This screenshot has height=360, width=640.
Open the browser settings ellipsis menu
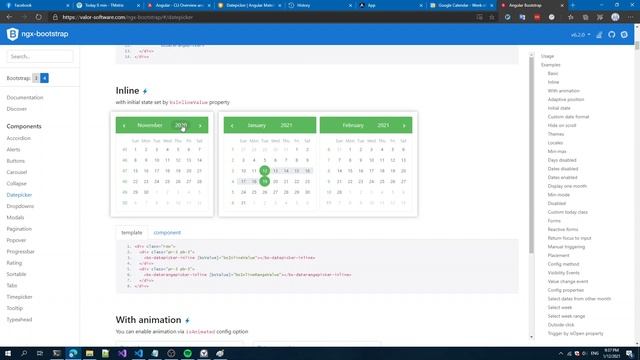631,17
